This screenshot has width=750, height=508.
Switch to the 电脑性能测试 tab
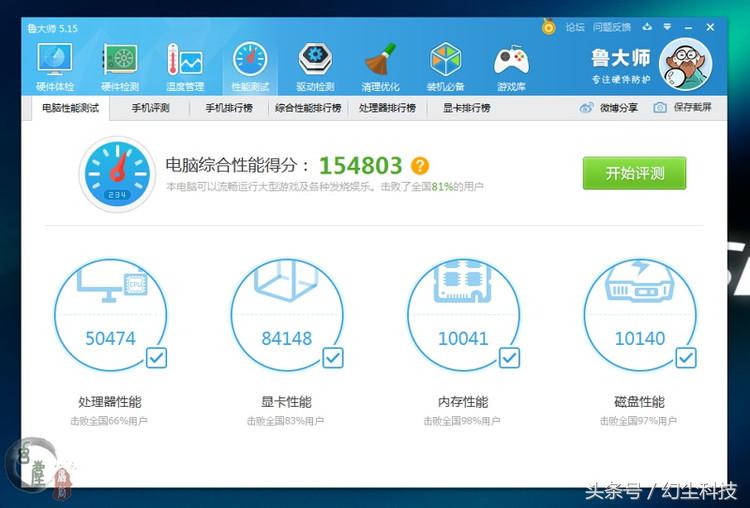click(70, 108)
